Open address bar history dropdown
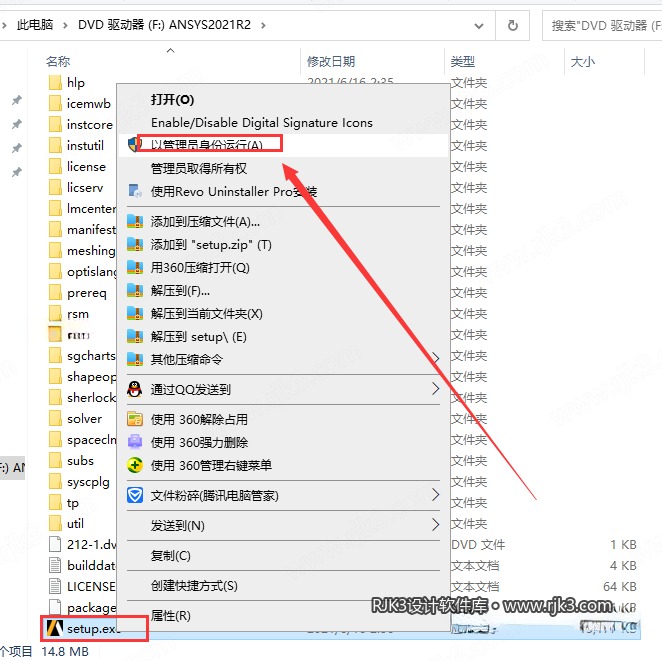Screen dimensions: 662x661 pos(479,26)
